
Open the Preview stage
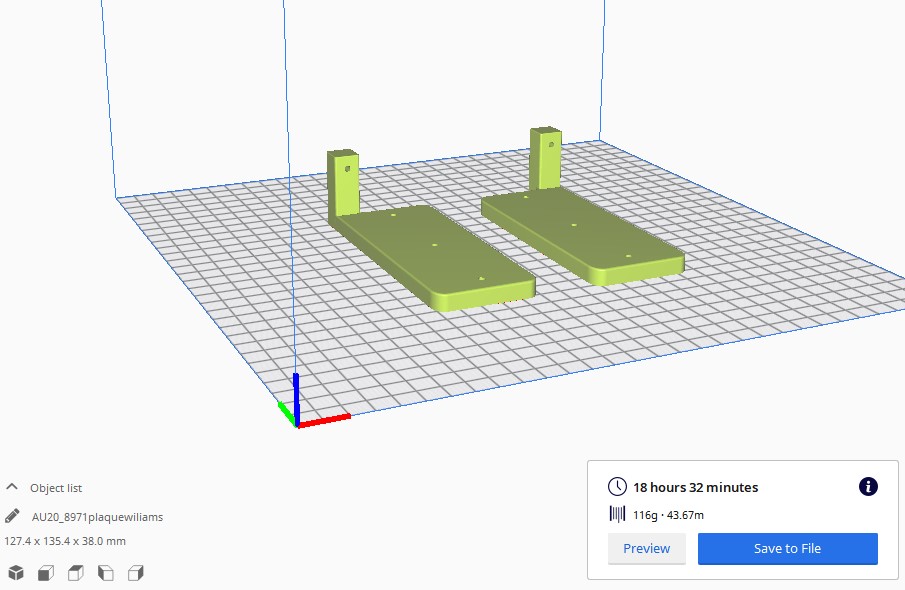(x=646, y=548)
